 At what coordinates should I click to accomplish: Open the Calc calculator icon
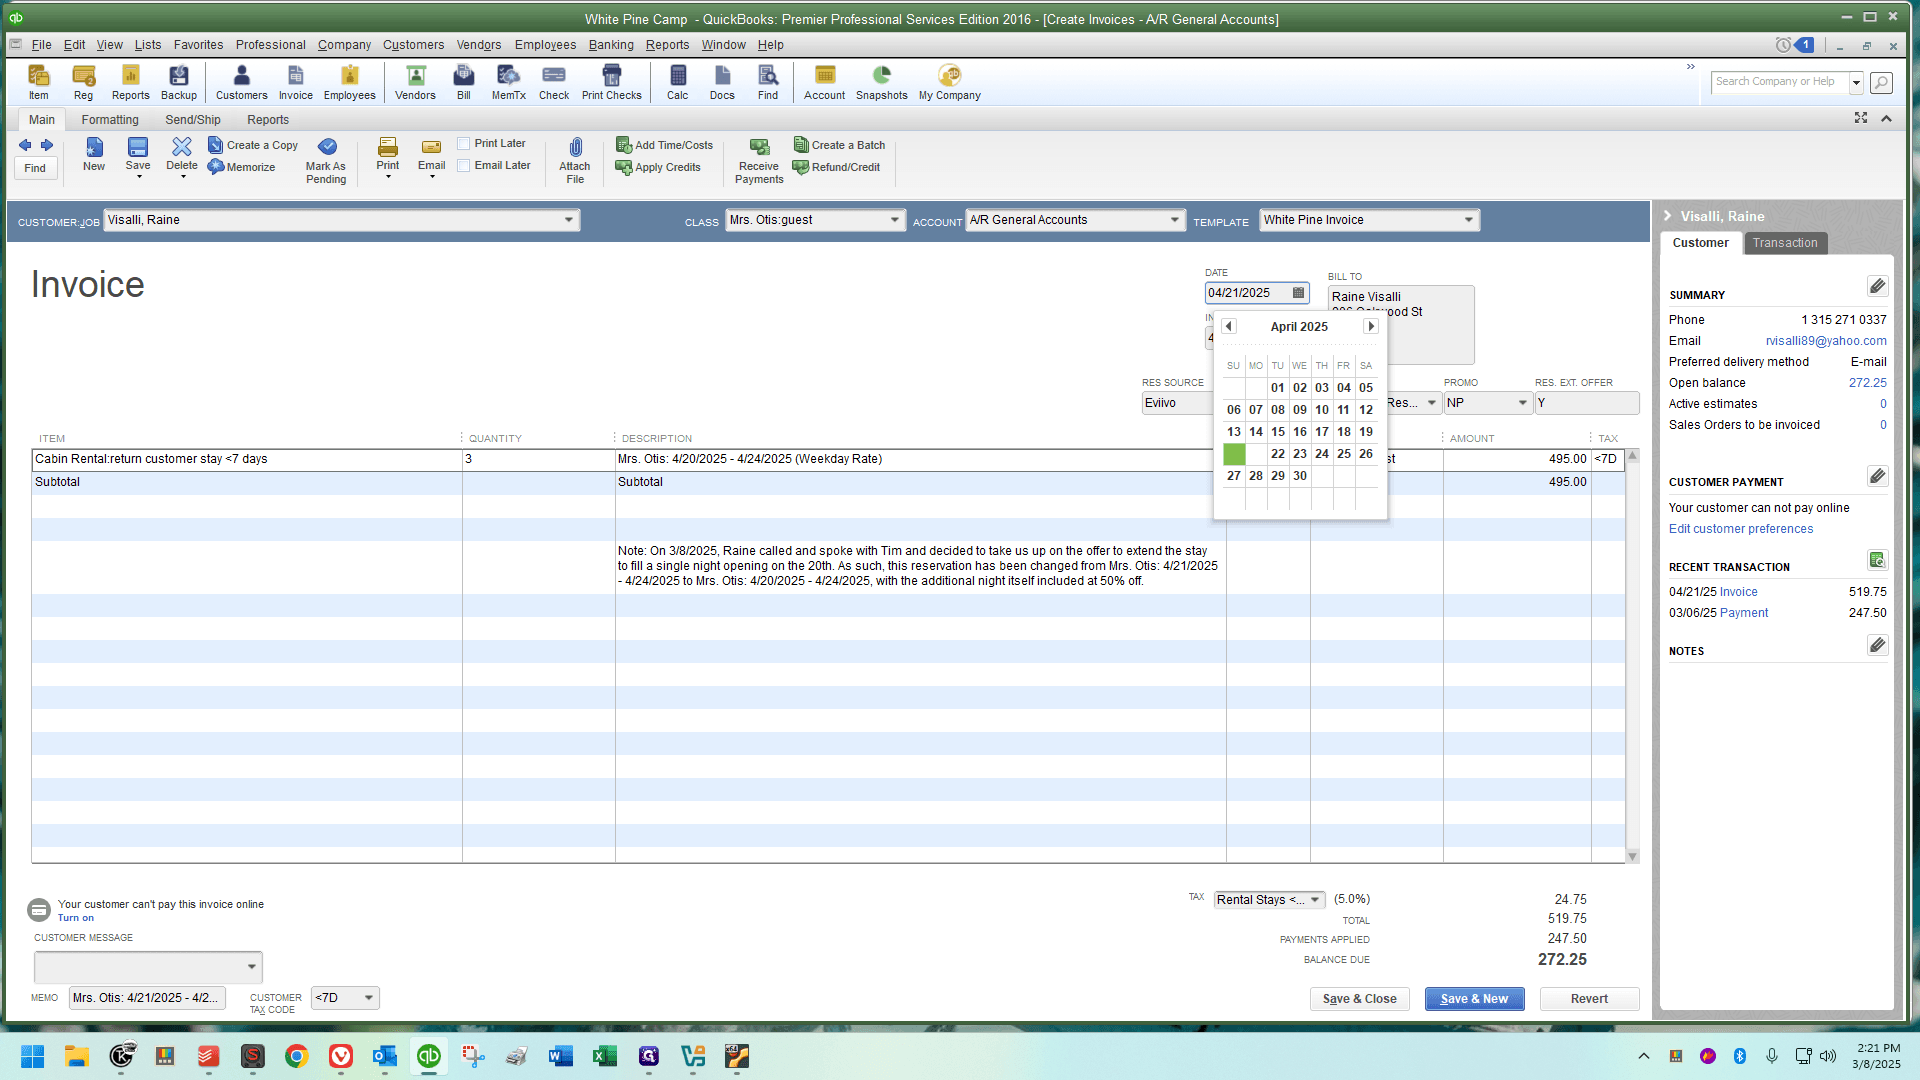pyautogui.click(x=678, y=82)
